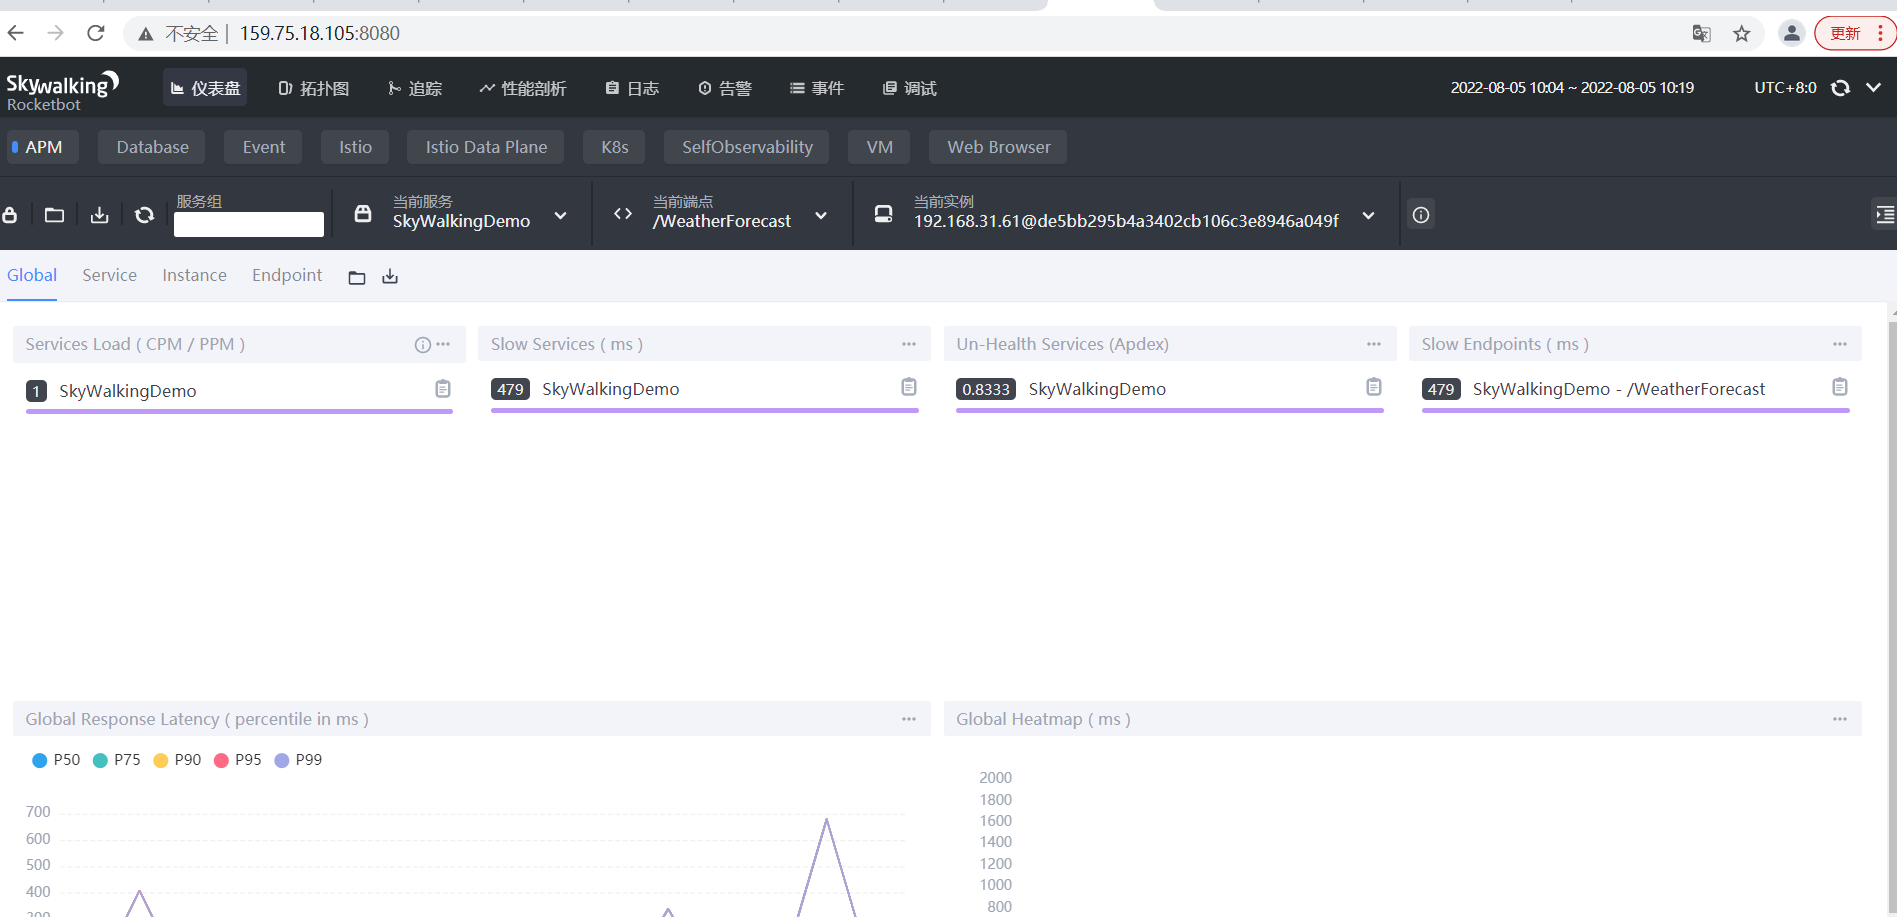Open the 日志 log menu

632,88
